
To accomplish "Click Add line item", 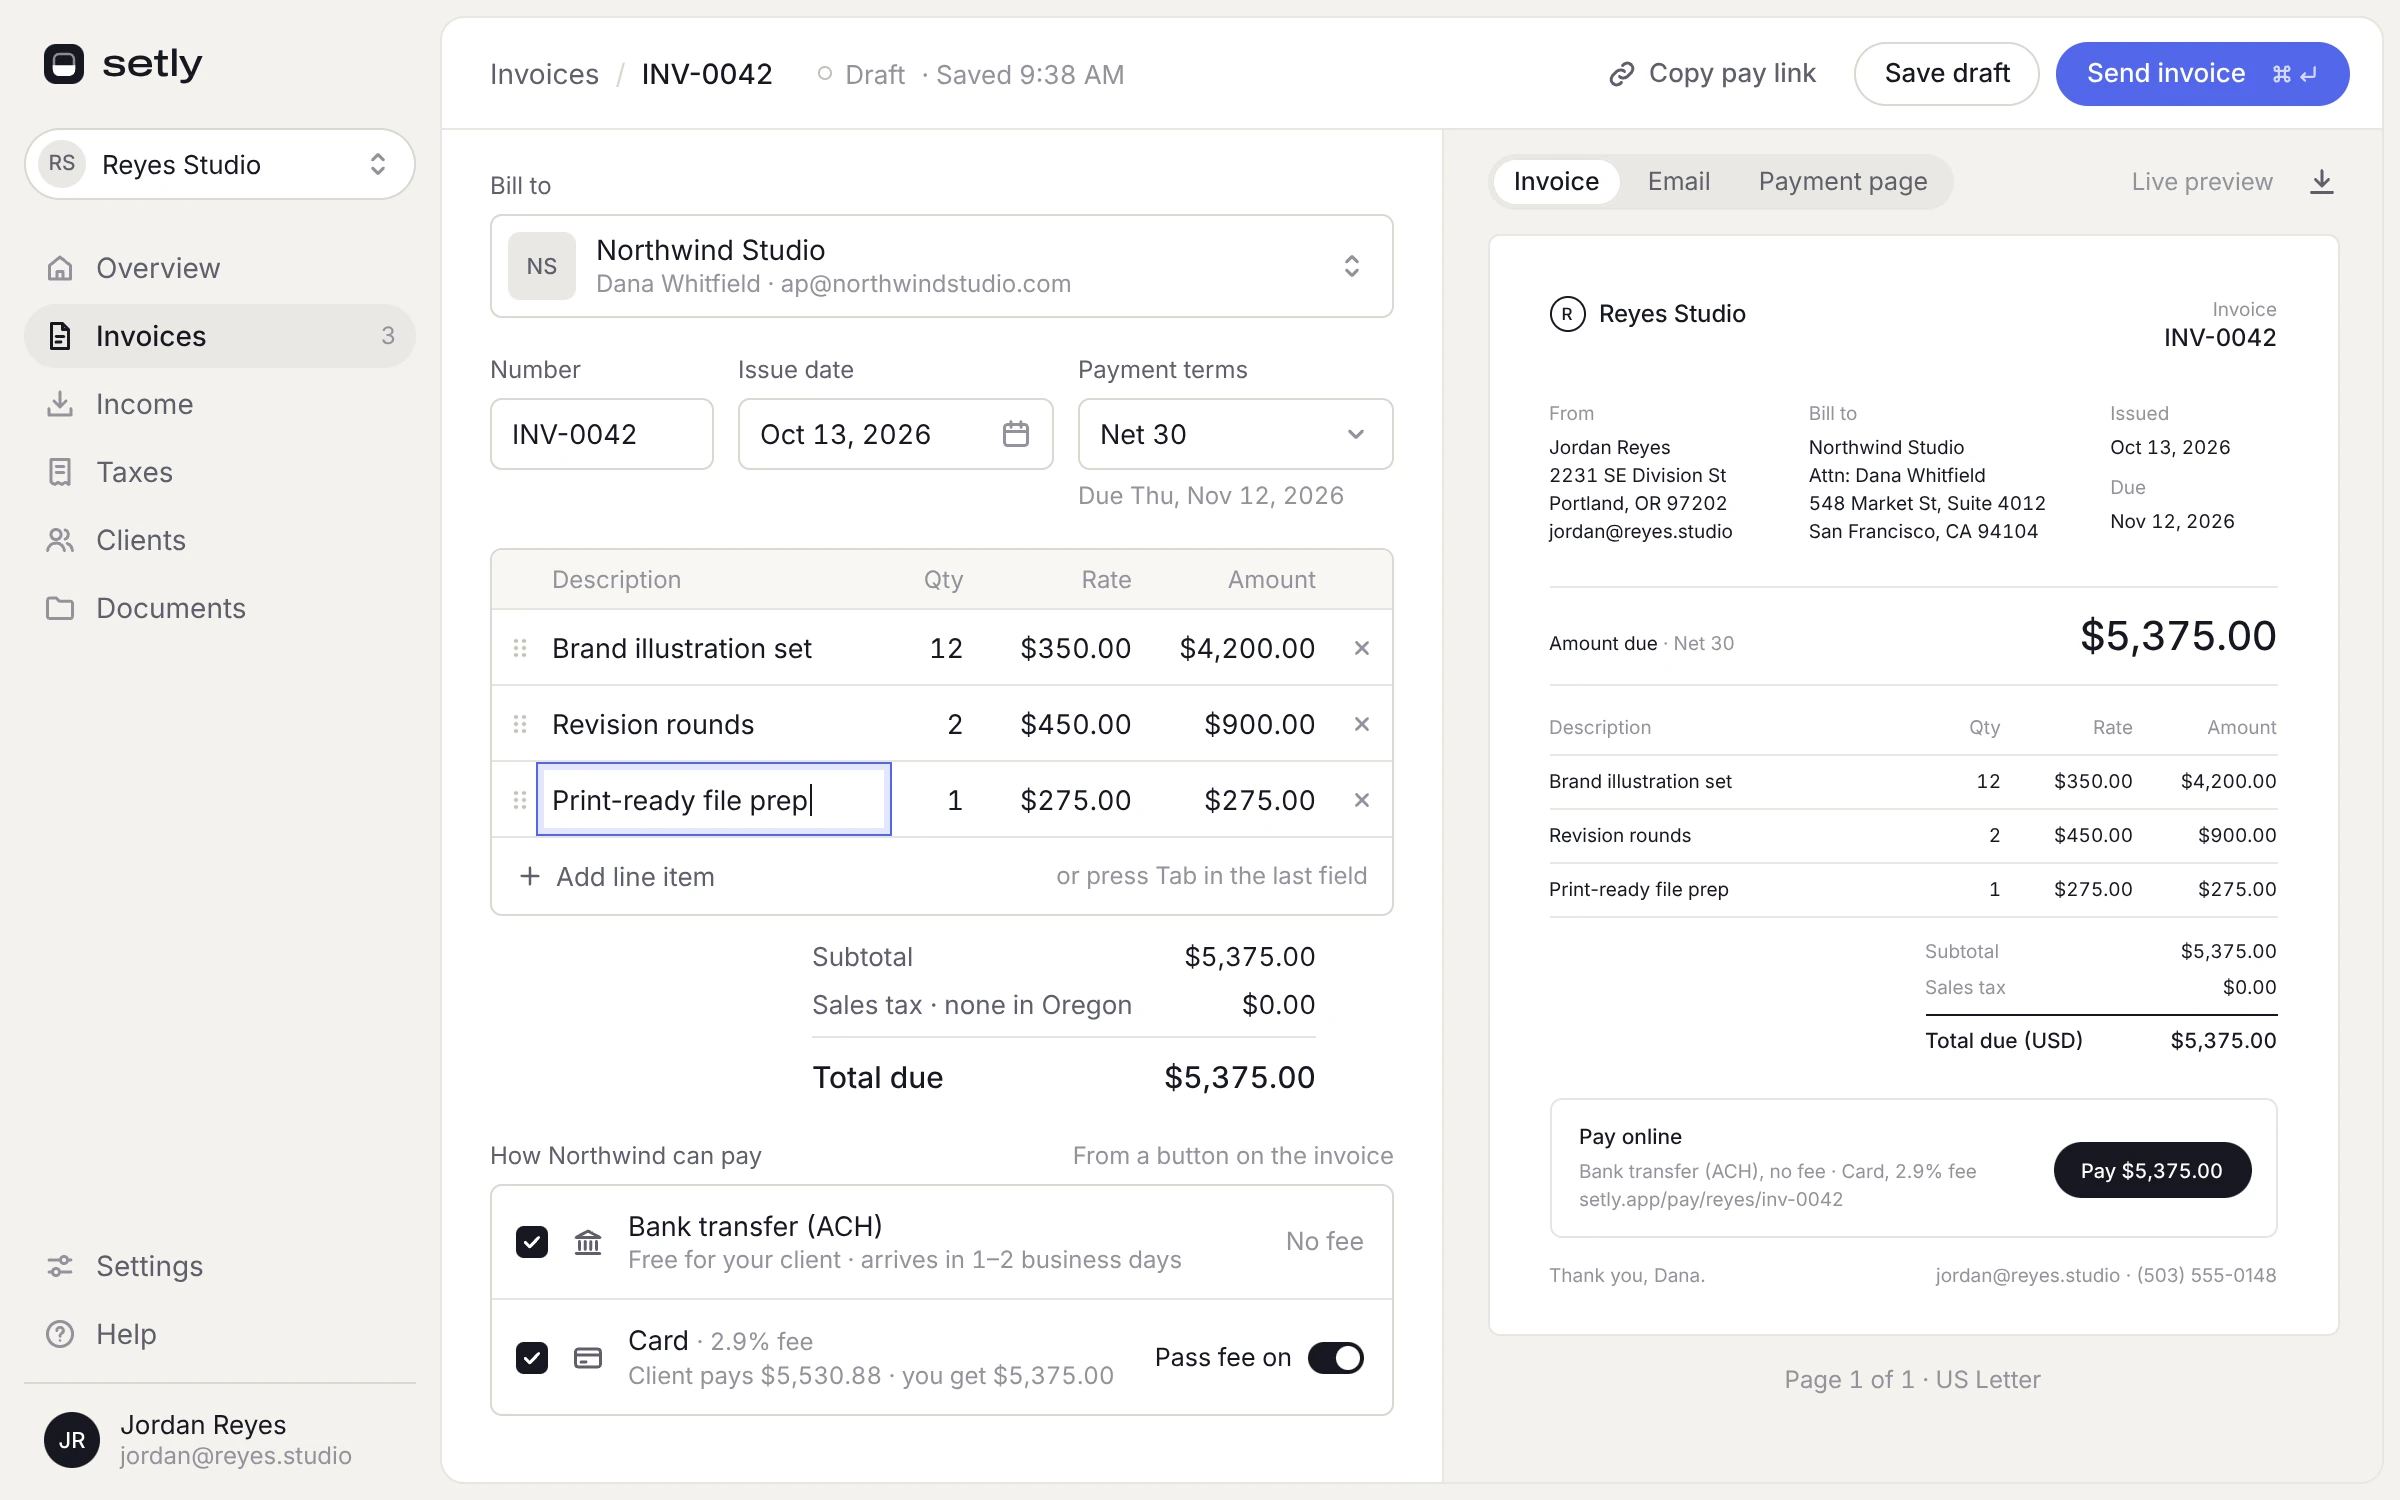I will [618, 877].
